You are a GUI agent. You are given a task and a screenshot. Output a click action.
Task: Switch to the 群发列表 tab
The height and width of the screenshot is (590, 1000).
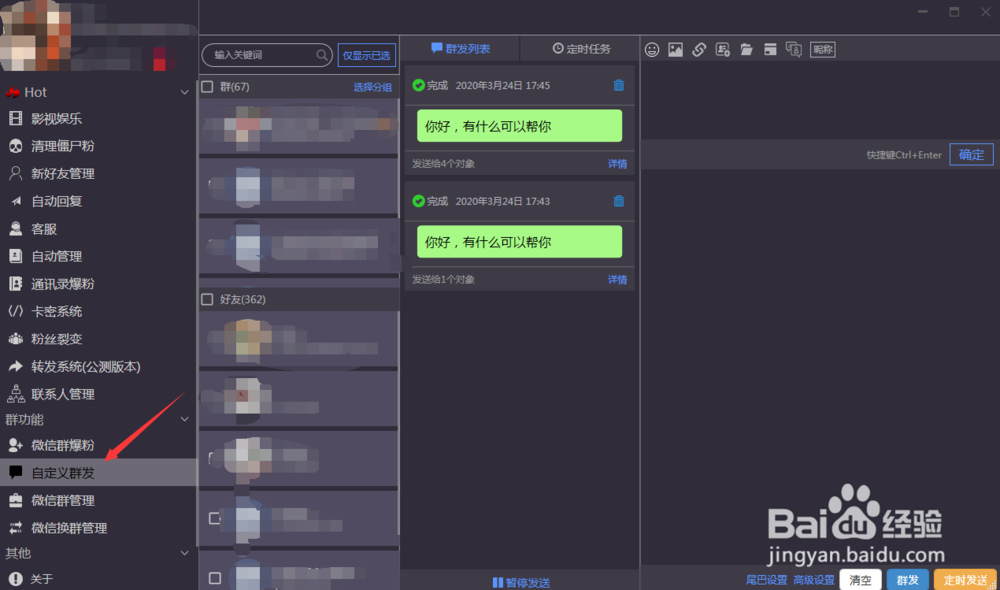click(x=460, y=49)
